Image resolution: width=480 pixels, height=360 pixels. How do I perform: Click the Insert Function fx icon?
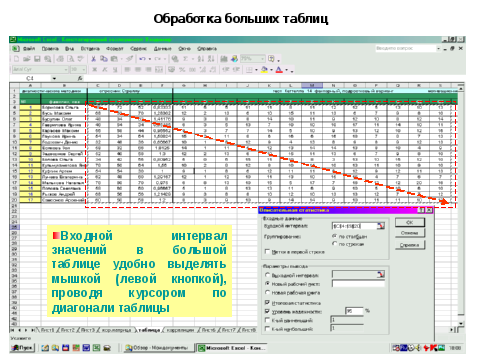[x=80, y=78]
